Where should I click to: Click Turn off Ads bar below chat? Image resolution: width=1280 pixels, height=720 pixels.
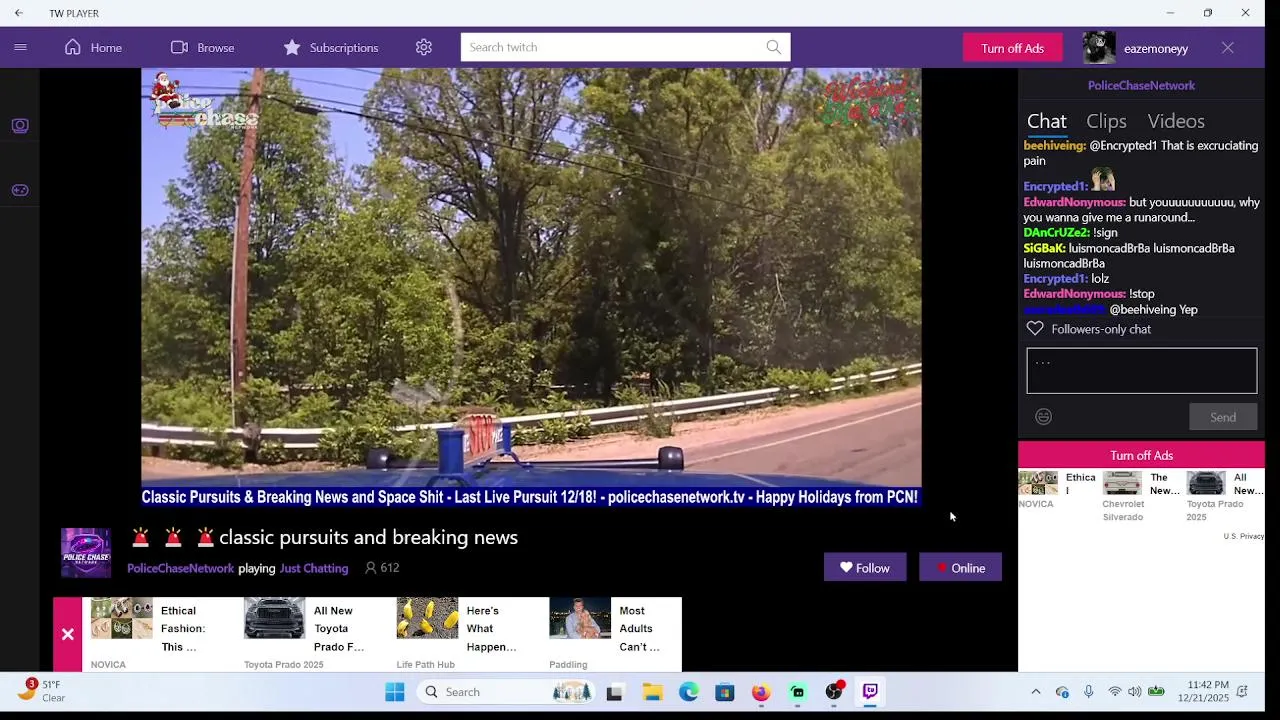coord(1141,455)
